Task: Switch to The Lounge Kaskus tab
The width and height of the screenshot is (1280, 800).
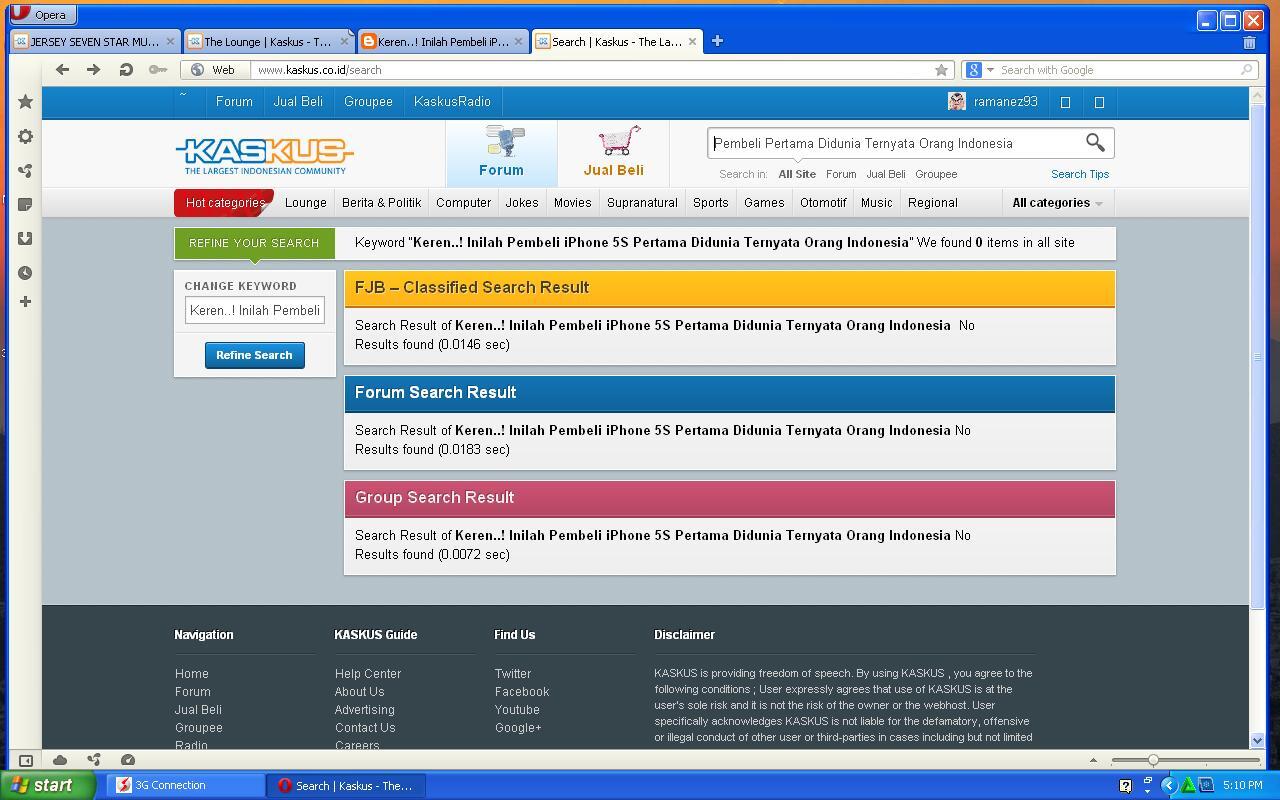Action: [268, 42]
